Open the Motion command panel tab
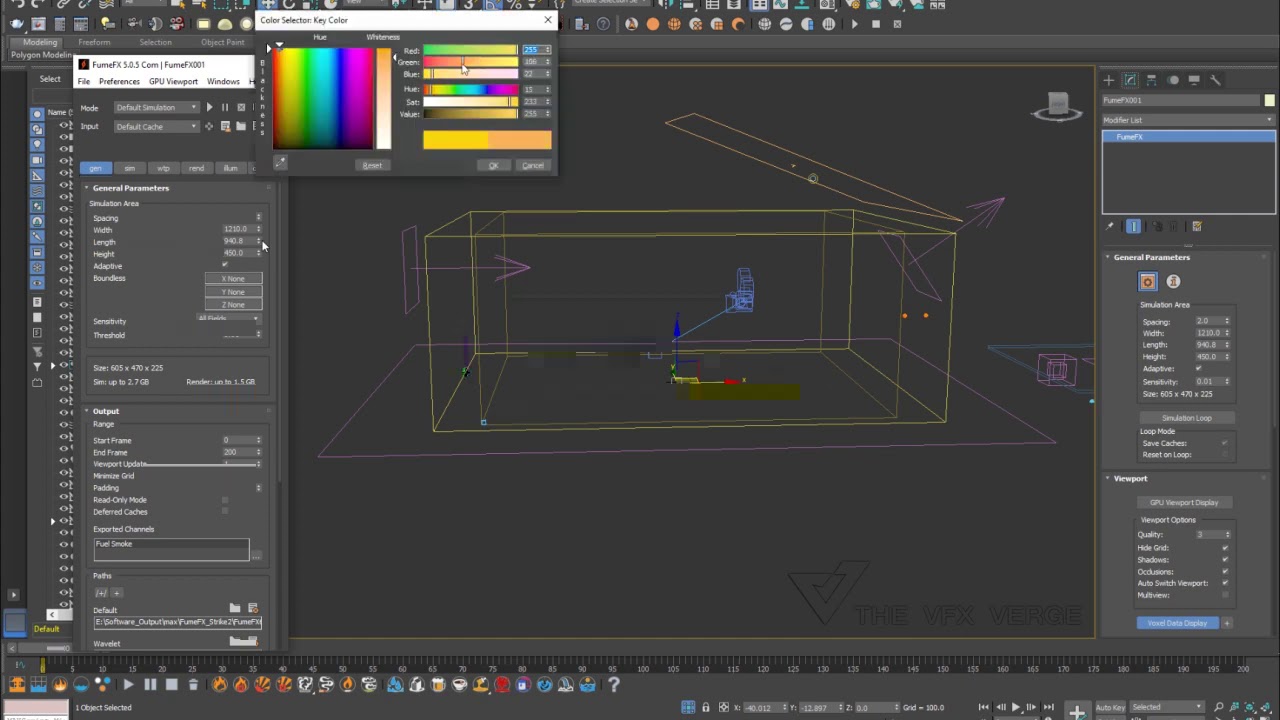 1172,80
